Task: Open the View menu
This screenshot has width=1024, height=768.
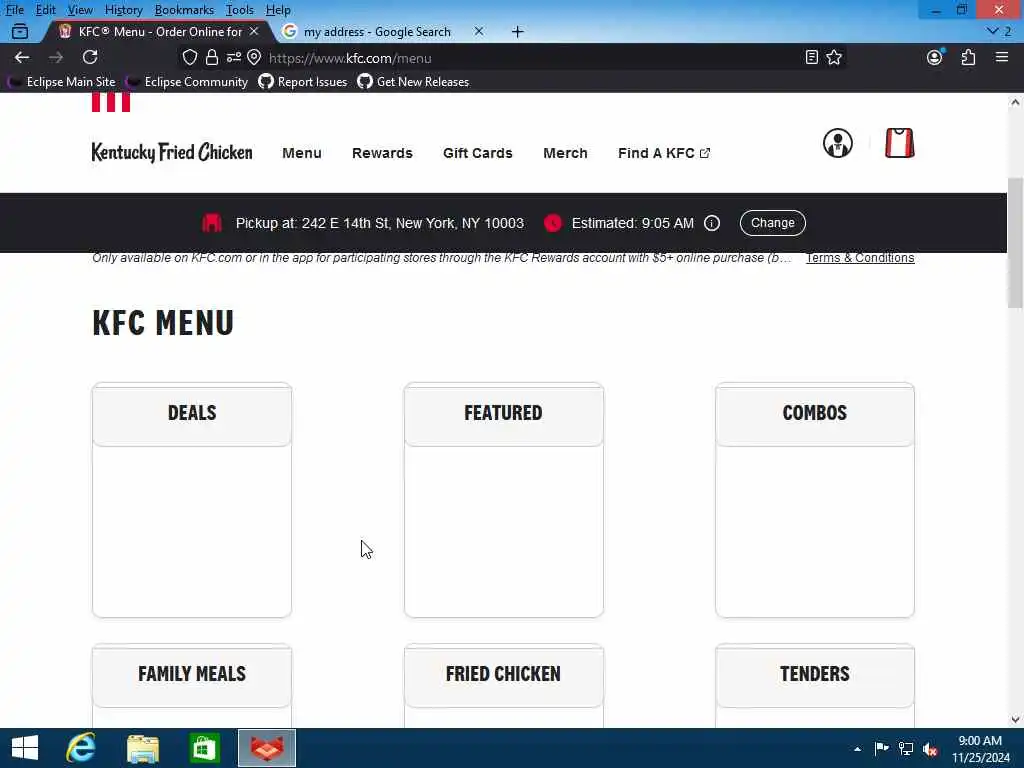Action: coord(80,10)
